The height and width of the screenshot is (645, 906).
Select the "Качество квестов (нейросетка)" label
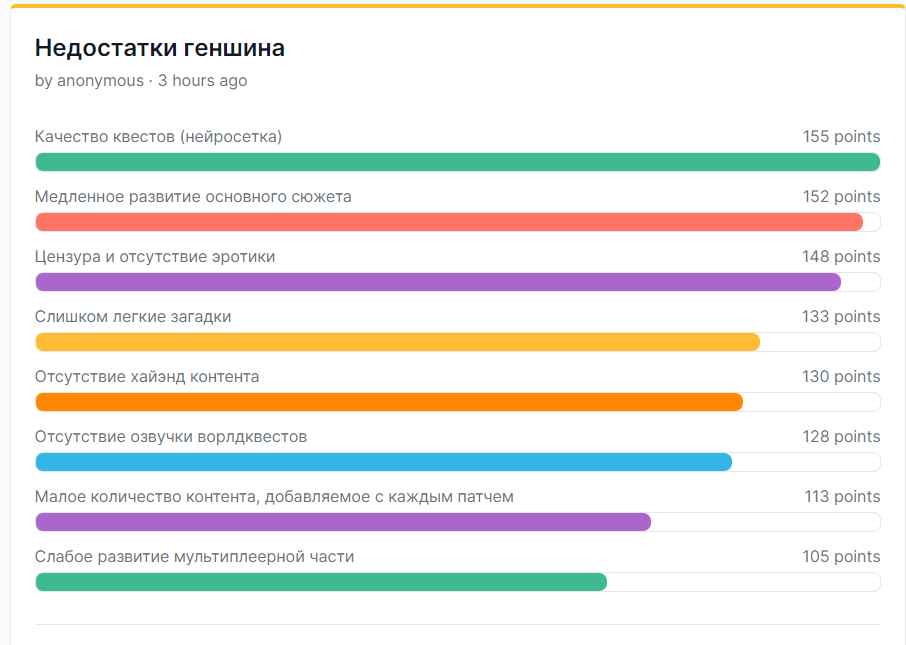pos(158,136)
